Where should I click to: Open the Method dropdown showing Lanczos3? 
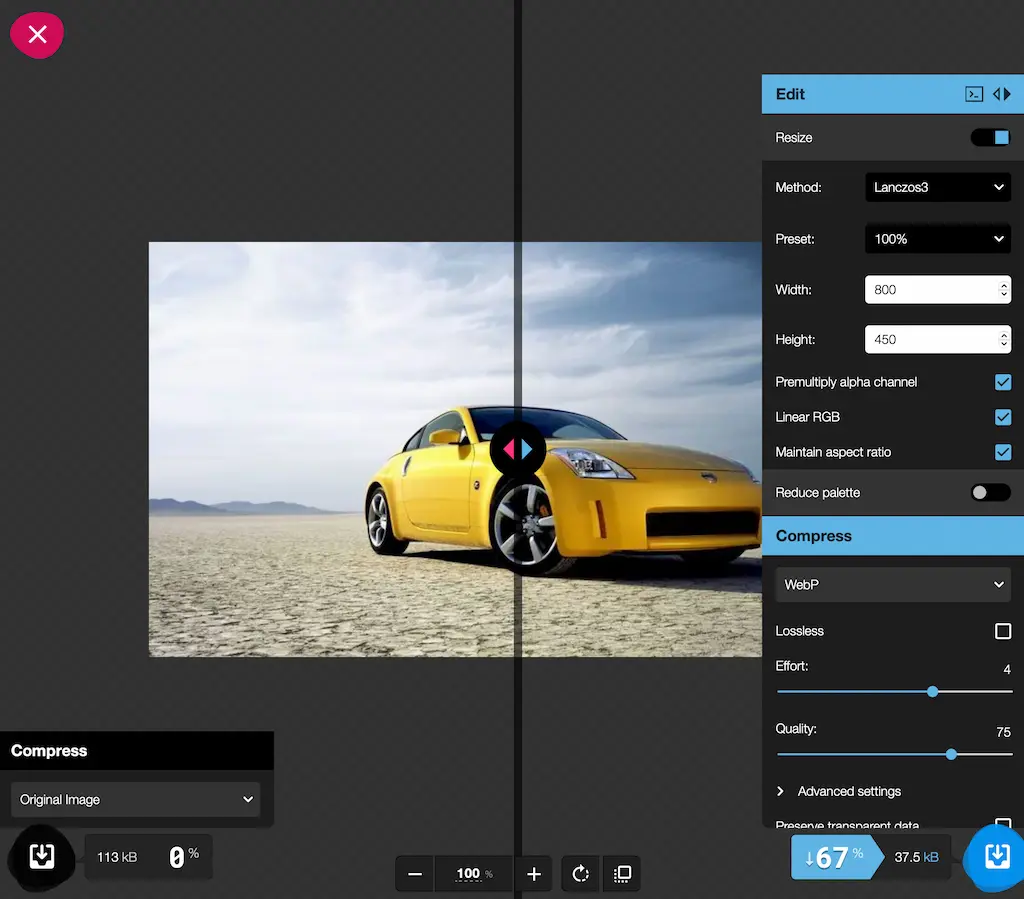pyautogui.click(x=938, y=187)
